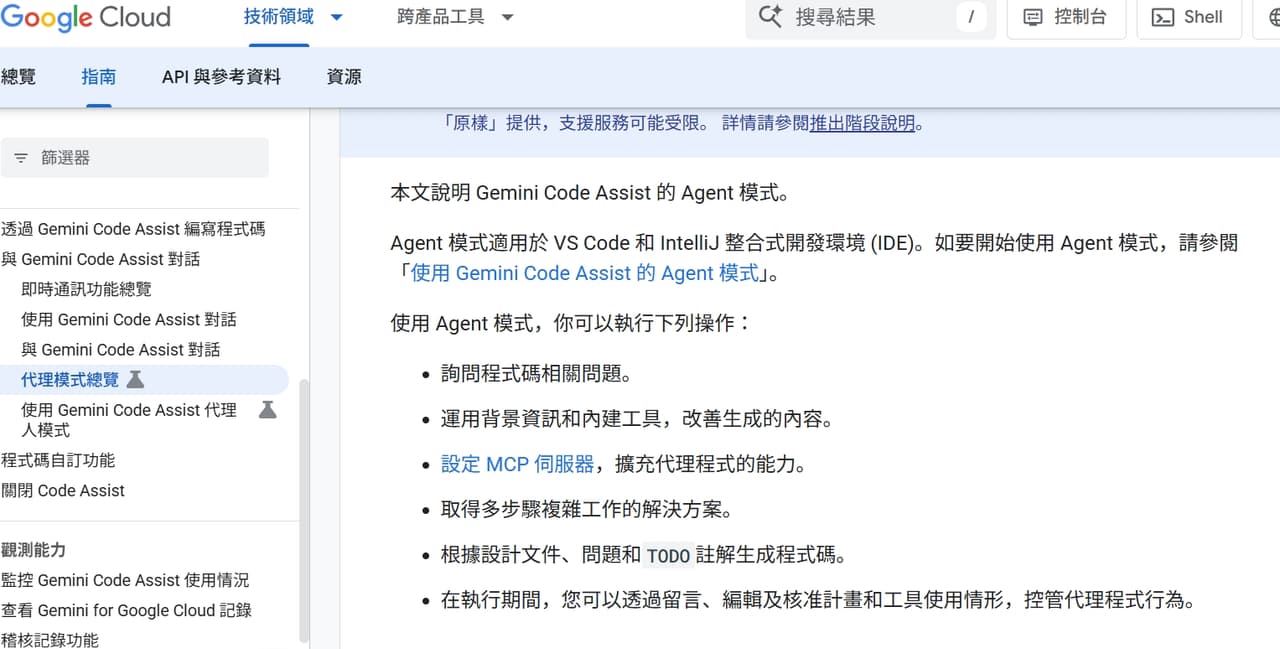
Task: Click the 觀測能力 section heading
Action: [x=33, y=550]
